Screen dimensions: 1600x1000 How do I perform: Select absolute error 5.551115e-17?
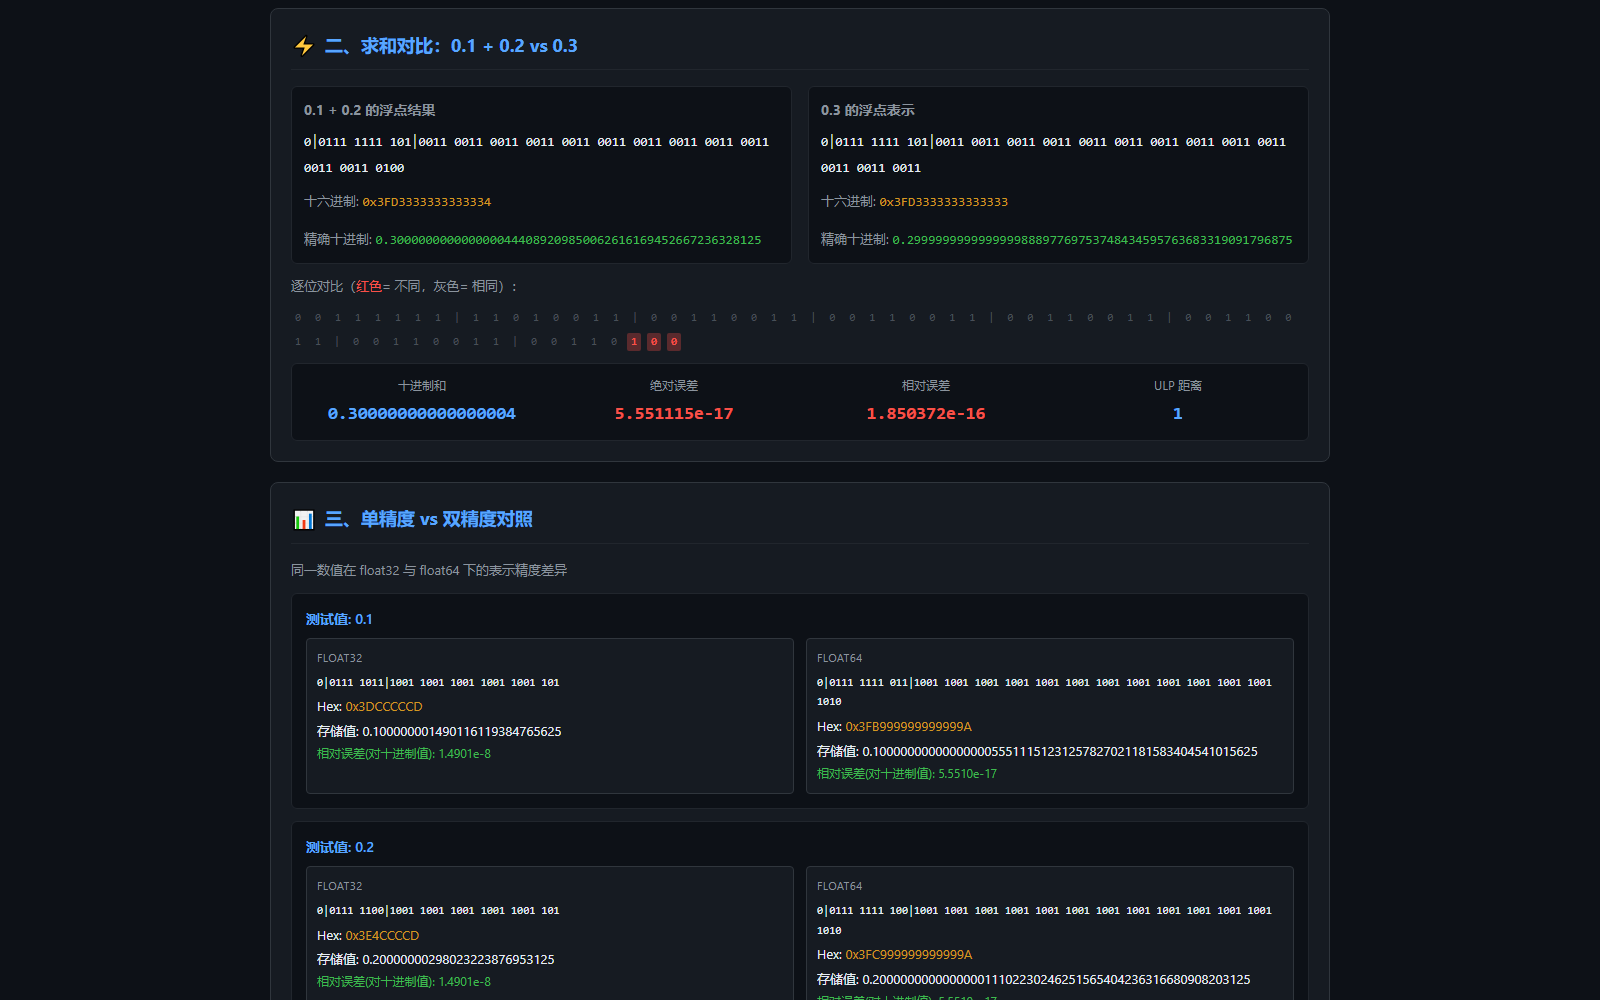click(674, 414)
